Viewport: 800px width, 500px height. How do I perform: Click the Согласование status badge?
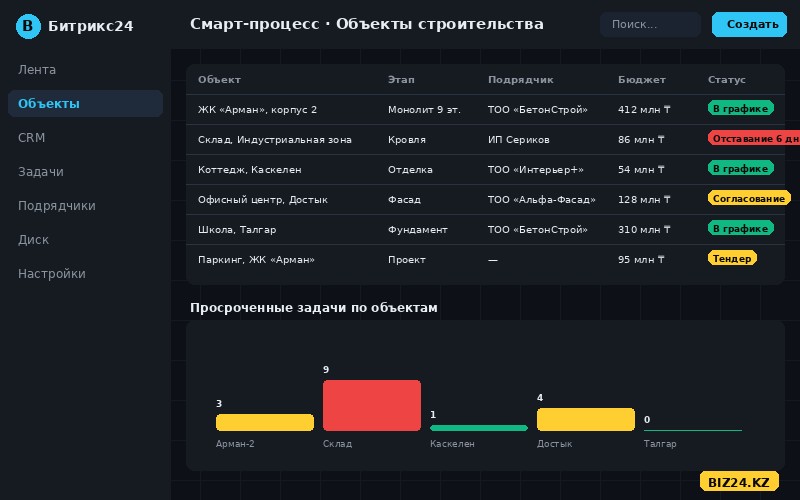point(749,198)
